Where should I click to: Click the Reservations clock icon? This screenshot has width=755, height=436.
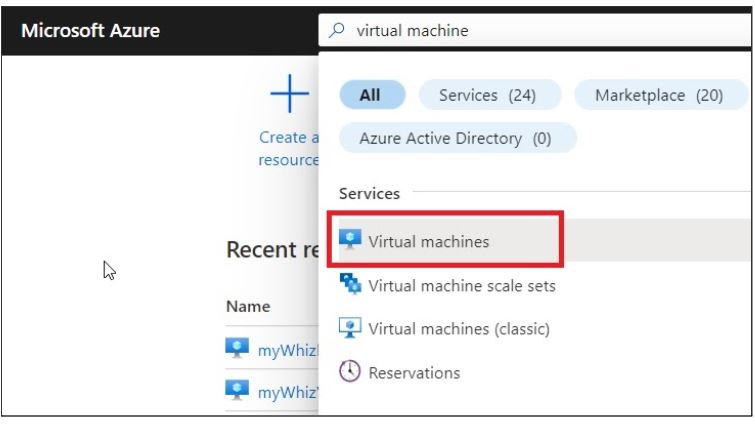350,371
